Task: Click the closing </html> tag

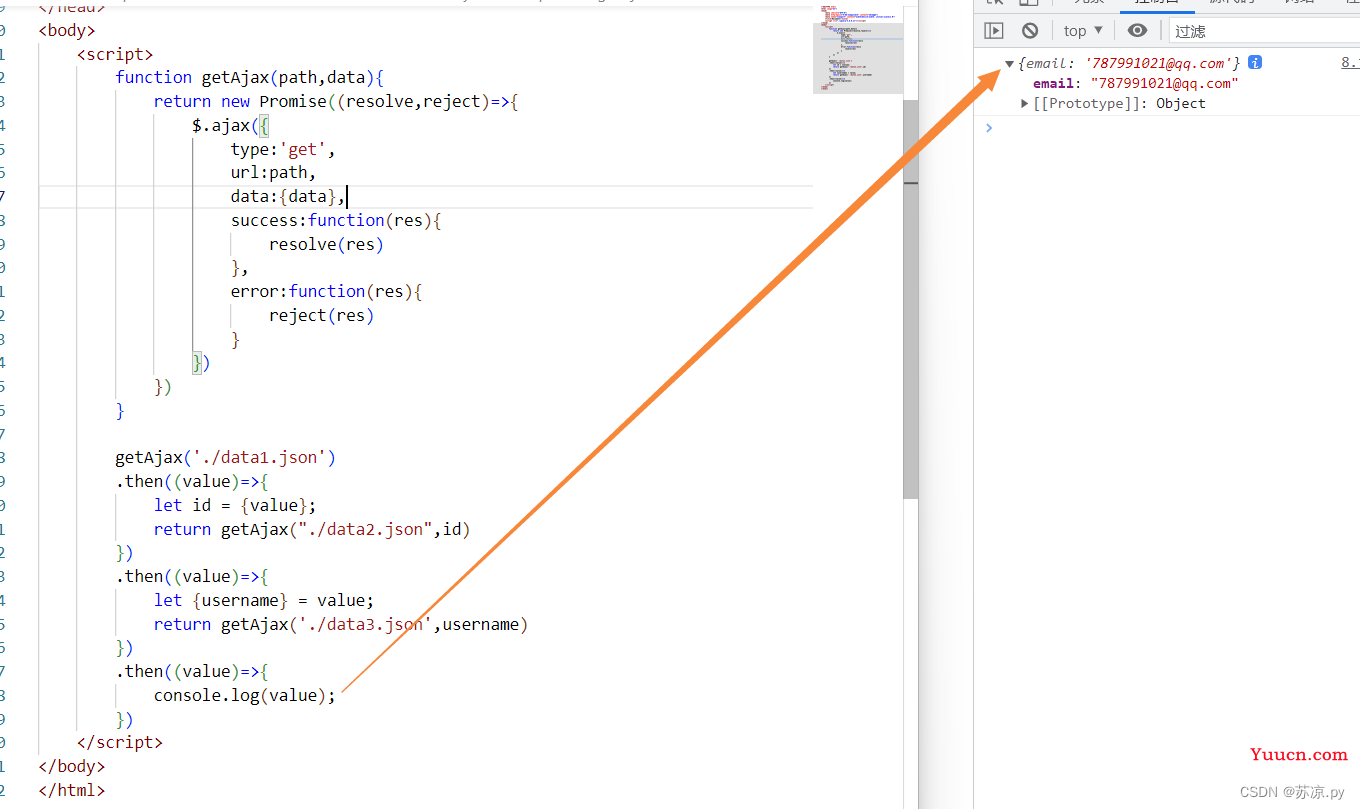Action: click(72, 790)
